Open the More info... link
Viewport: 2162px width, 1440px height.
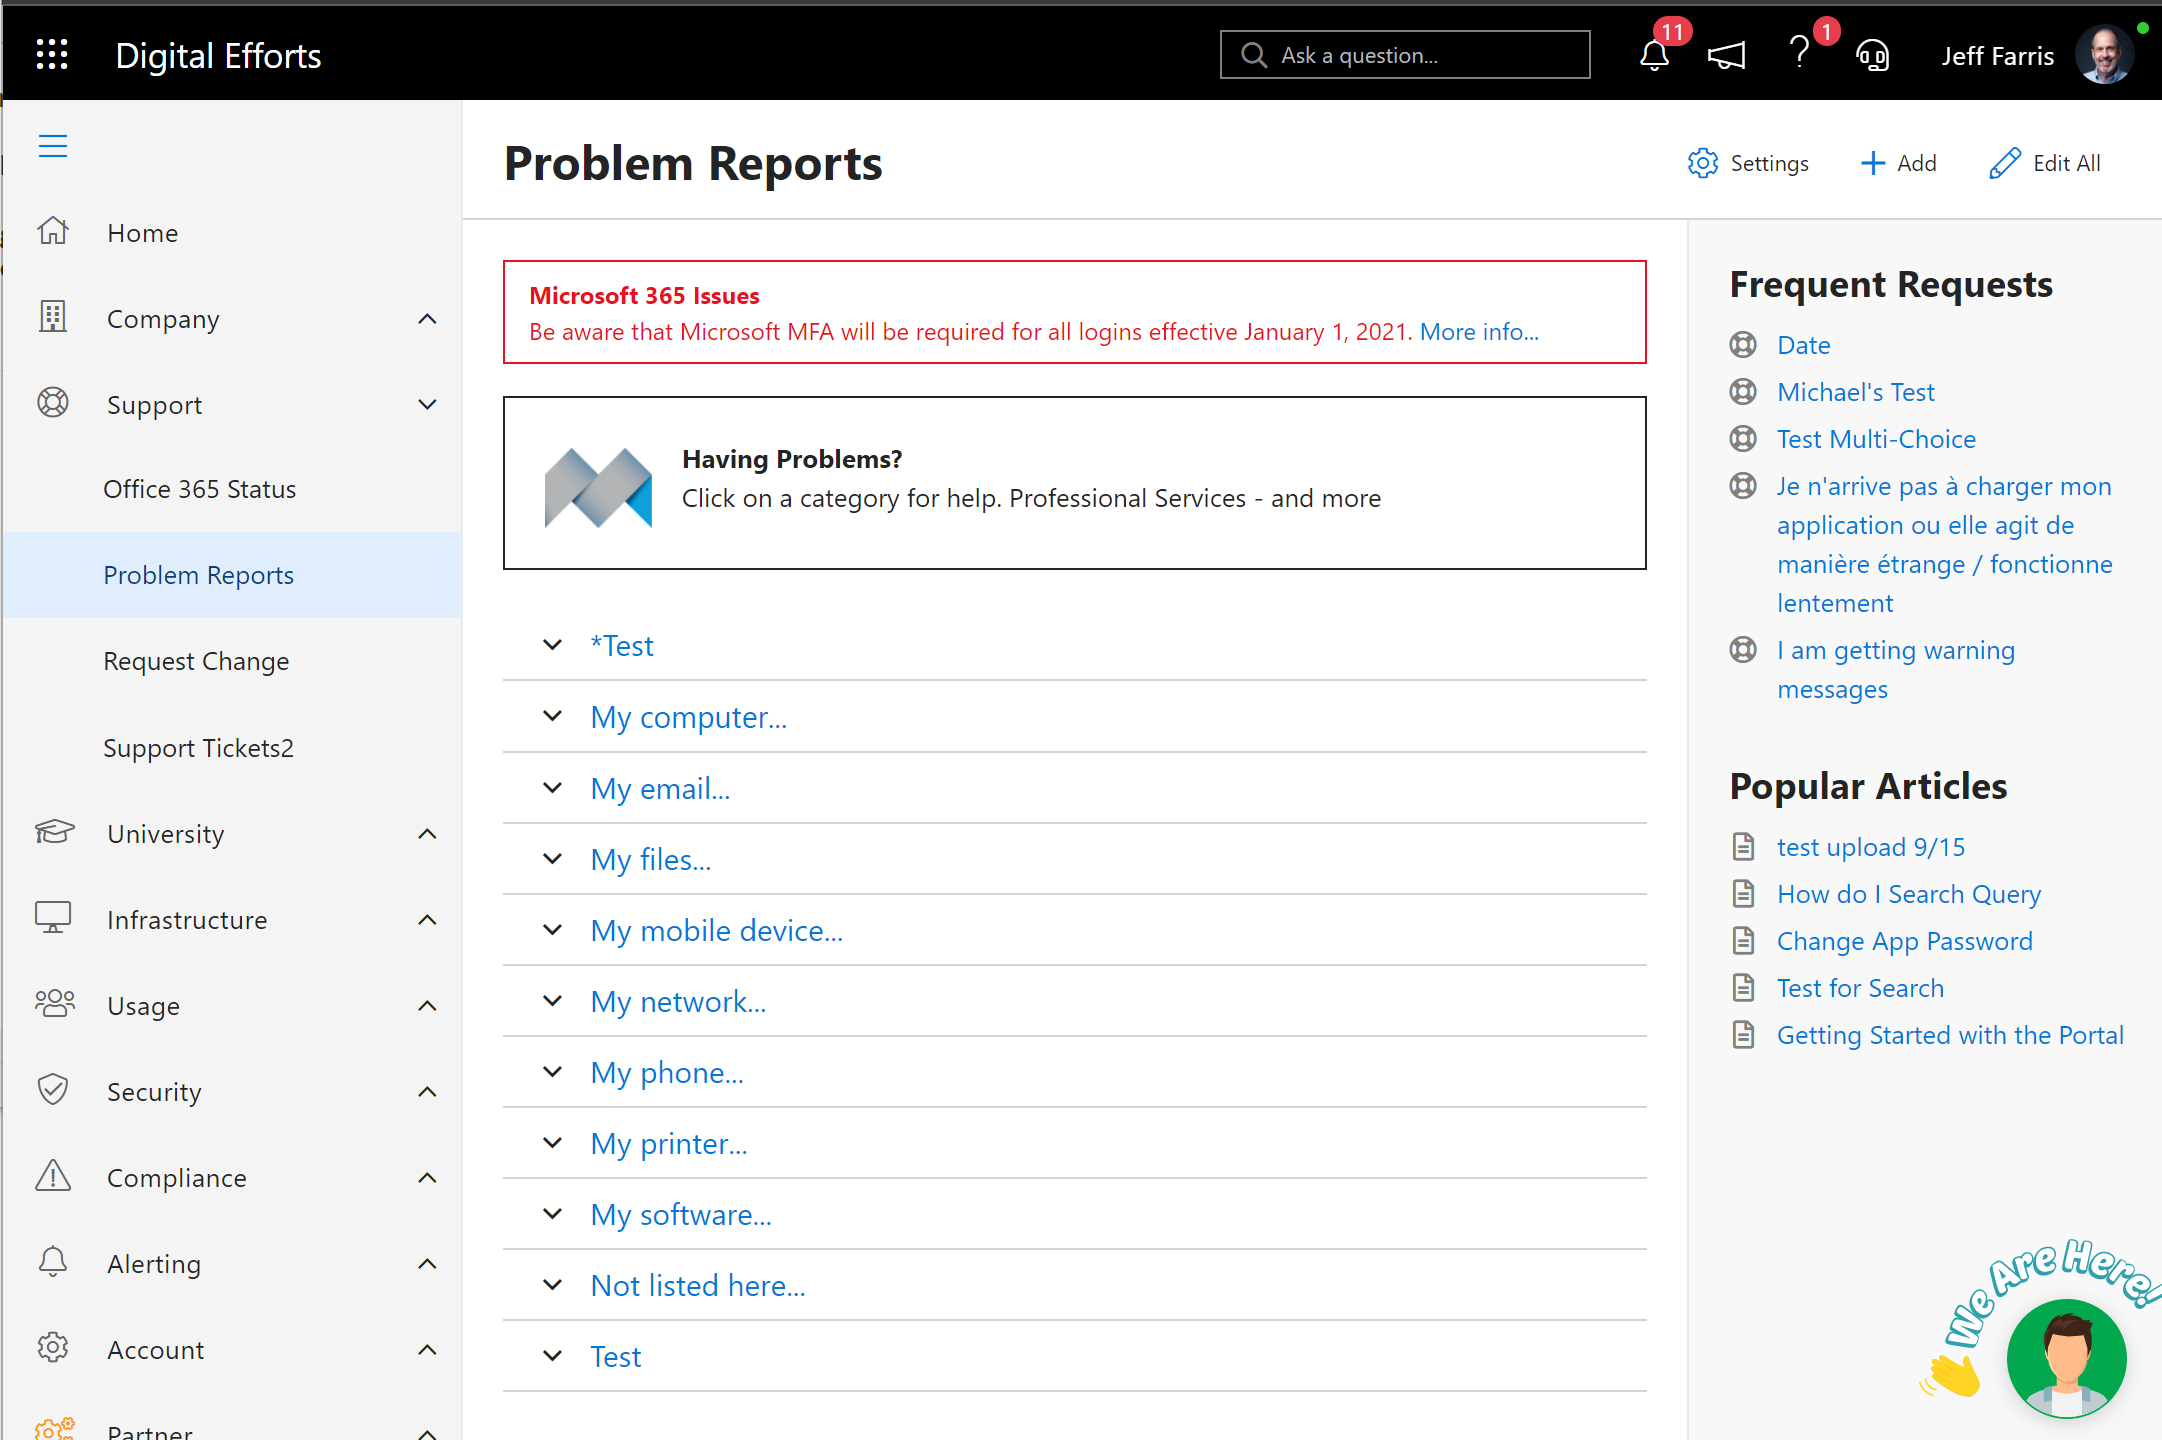click(x=1479, y=332)
